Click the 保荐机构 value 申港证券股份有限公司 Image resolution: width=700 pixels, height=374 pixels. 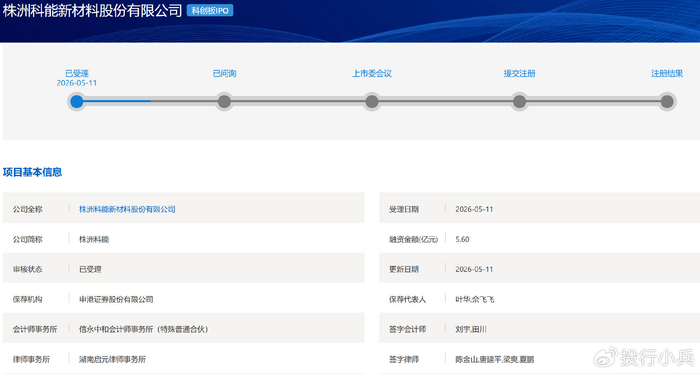coord(116,299)
